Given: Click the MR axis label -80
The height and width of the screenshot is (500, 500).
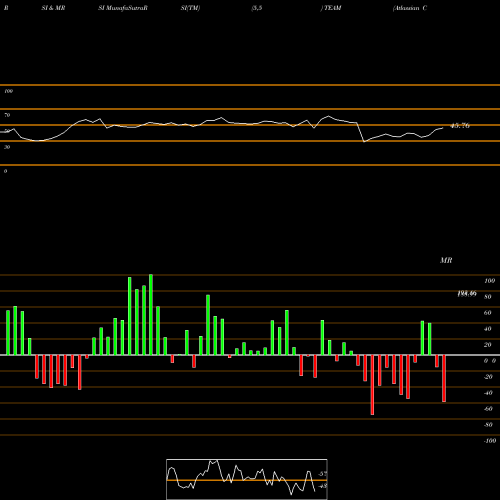Looking at the screenshot, I should click(488, 425).
